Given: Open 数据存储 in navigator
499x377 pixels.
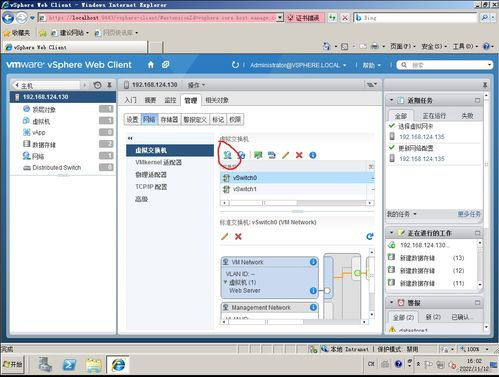Looking at the screenshot, I should (x=44, y=145).
